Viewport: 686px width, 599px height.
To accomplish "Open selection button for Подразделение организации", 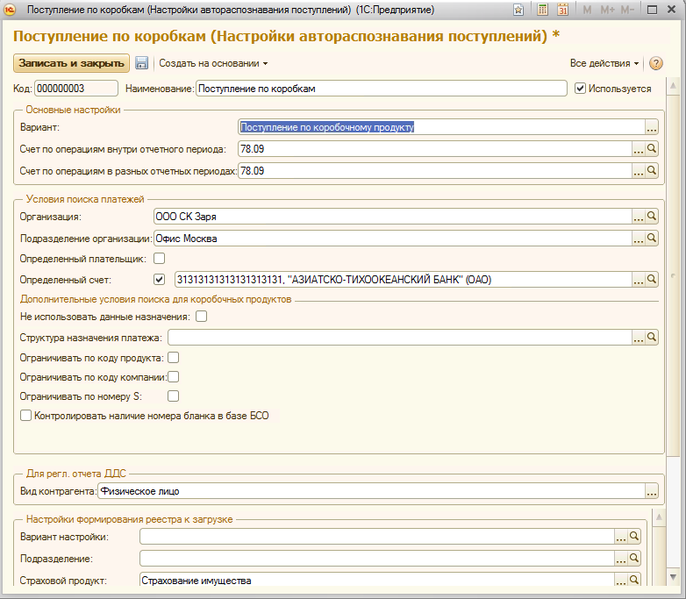I will [x=636, y=238].
